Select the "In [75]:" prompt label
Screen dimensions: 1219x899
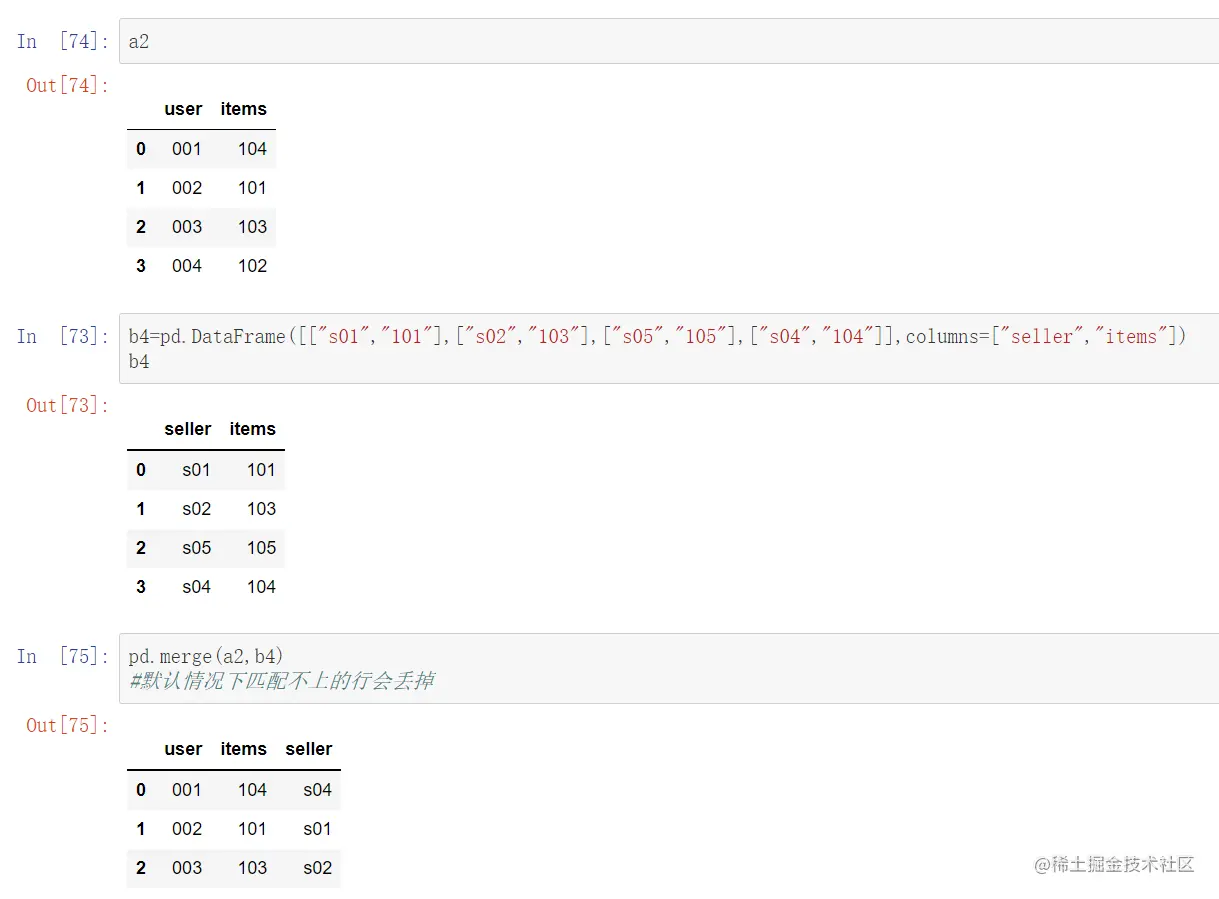tap(62, 656)
